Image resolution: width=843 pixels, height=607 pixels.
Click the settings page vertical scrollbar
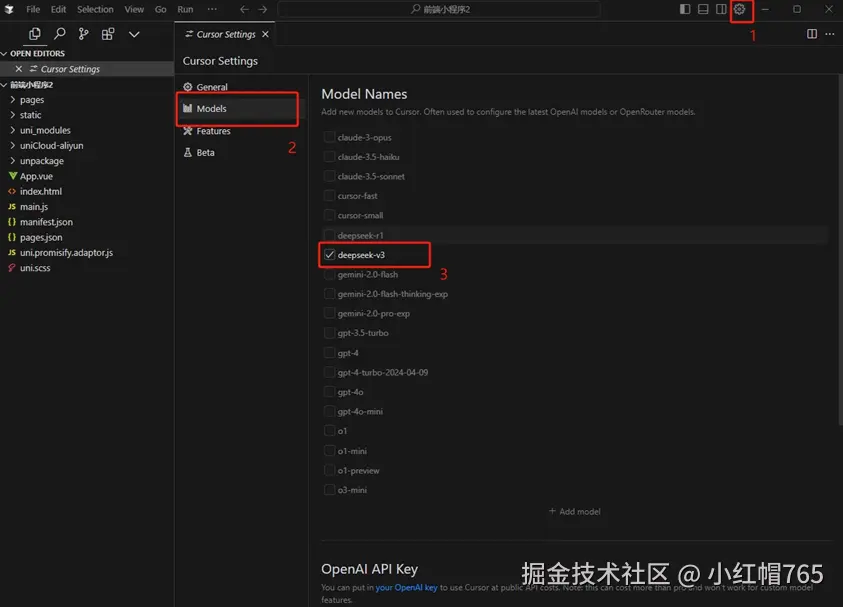point(840,251)
